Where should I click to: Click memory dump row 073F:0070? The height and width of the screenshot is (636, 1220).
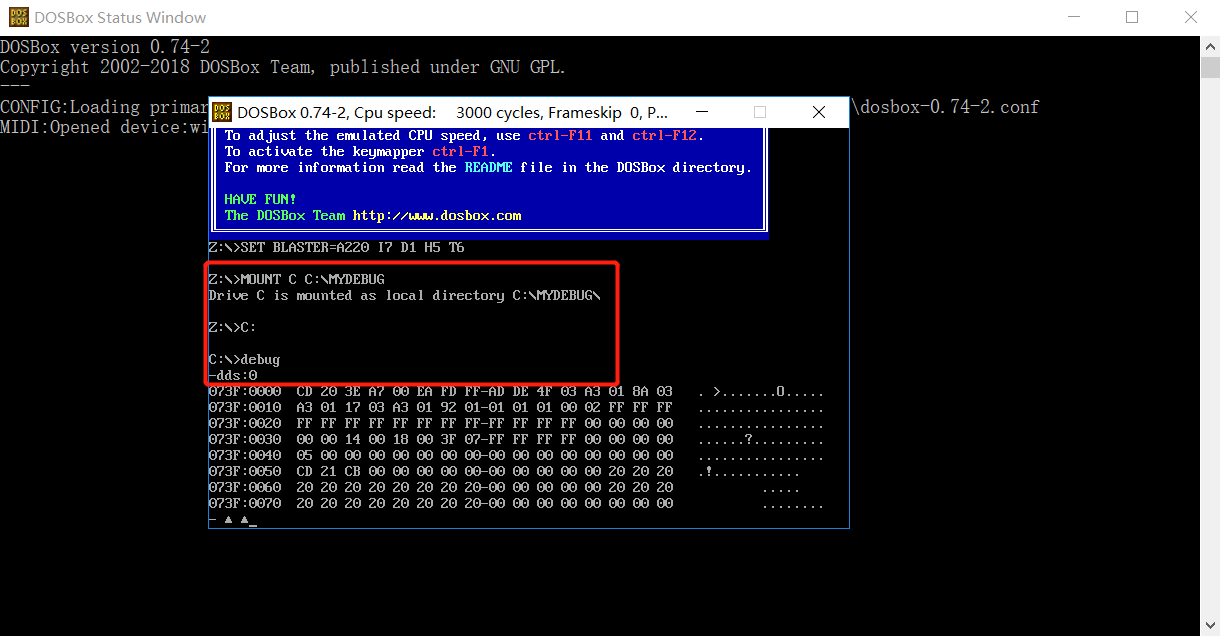point(516,503)
